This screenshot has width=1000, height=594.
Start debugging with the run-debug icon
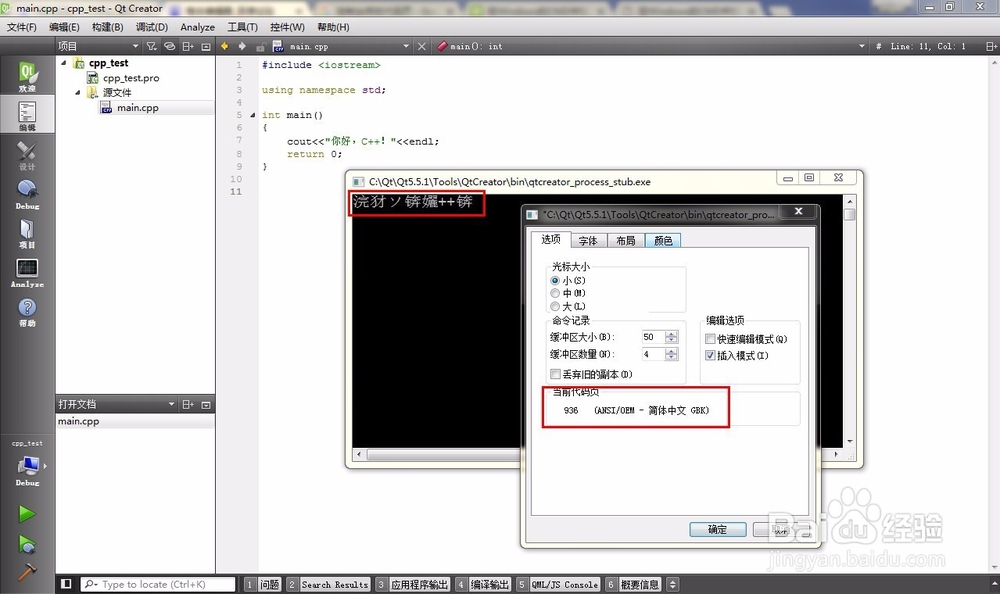[27, 544]
